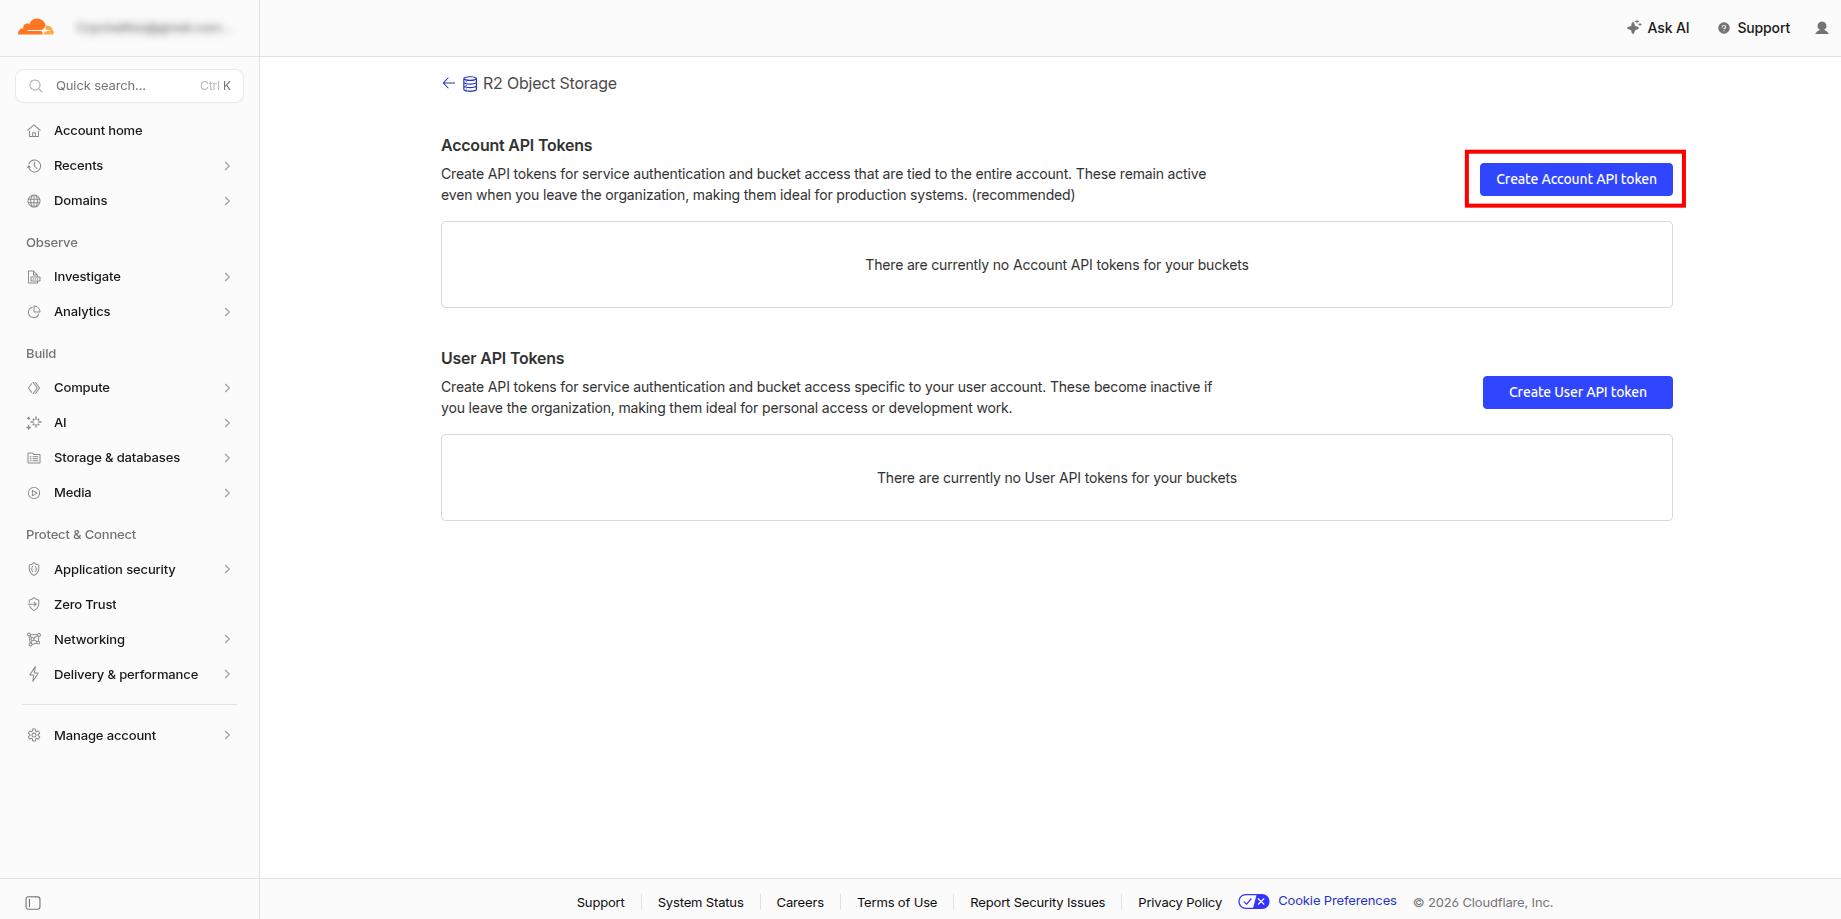Click the Application security shield icon

[x=34, y=570]
